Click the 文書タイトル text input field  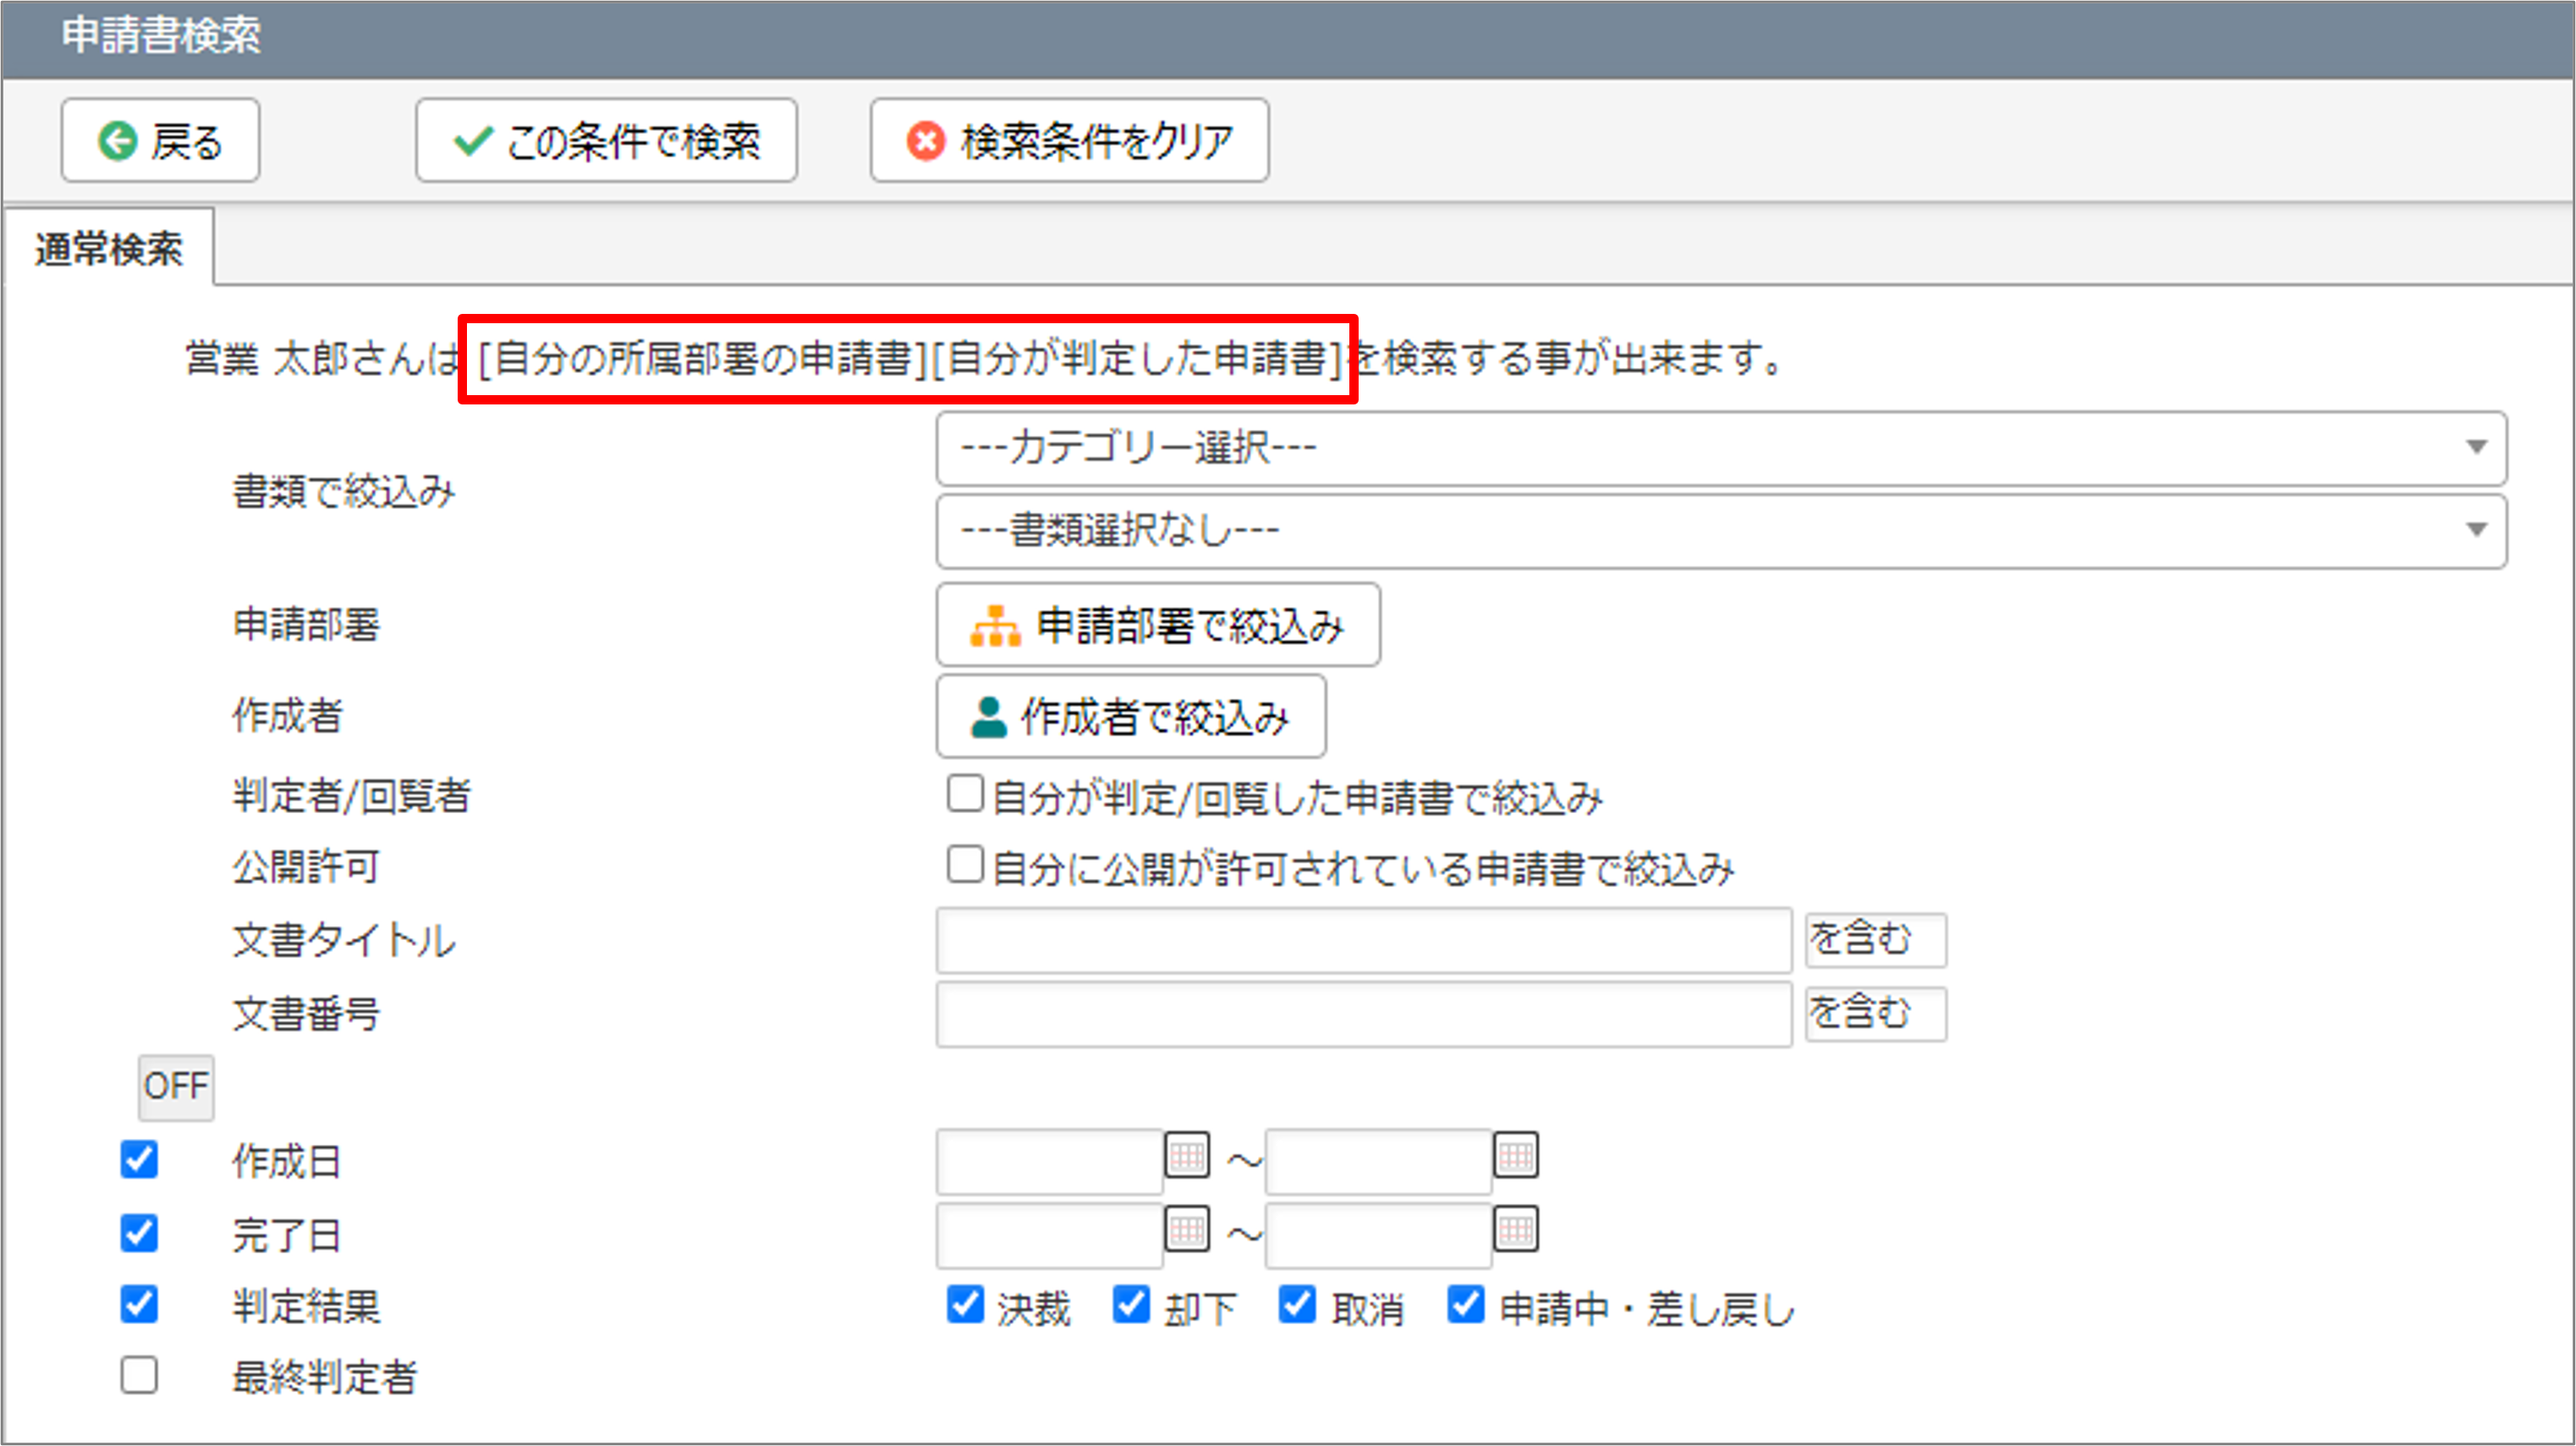click(x=1364, y=940)
